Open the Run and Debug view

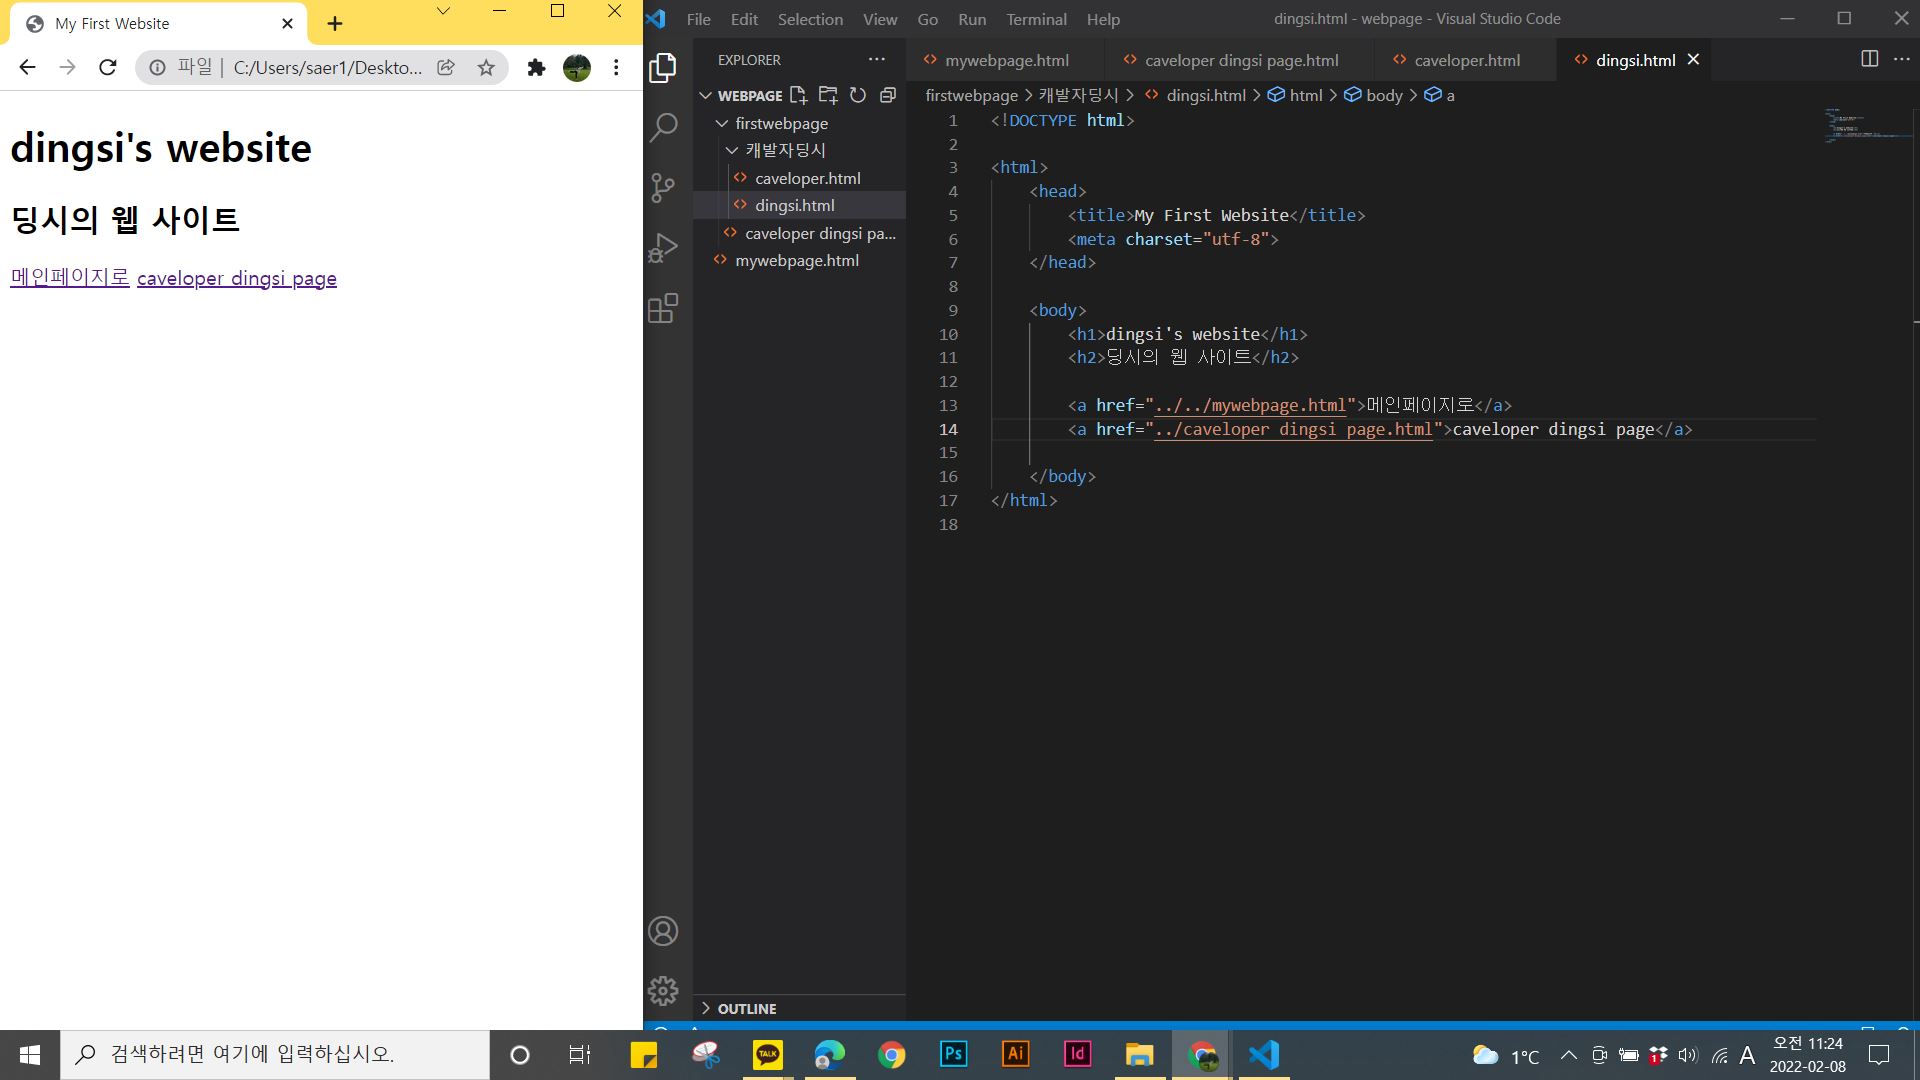663,248
